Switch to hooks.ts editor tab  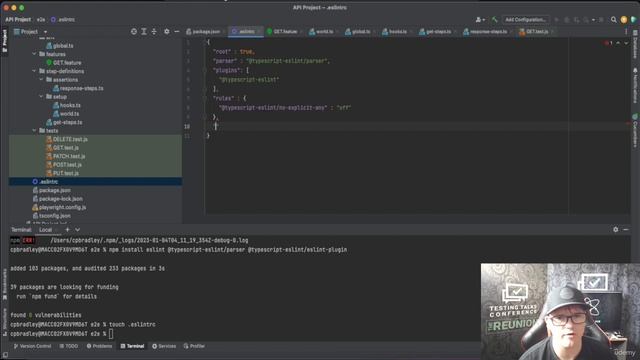[x=395, y=31]
